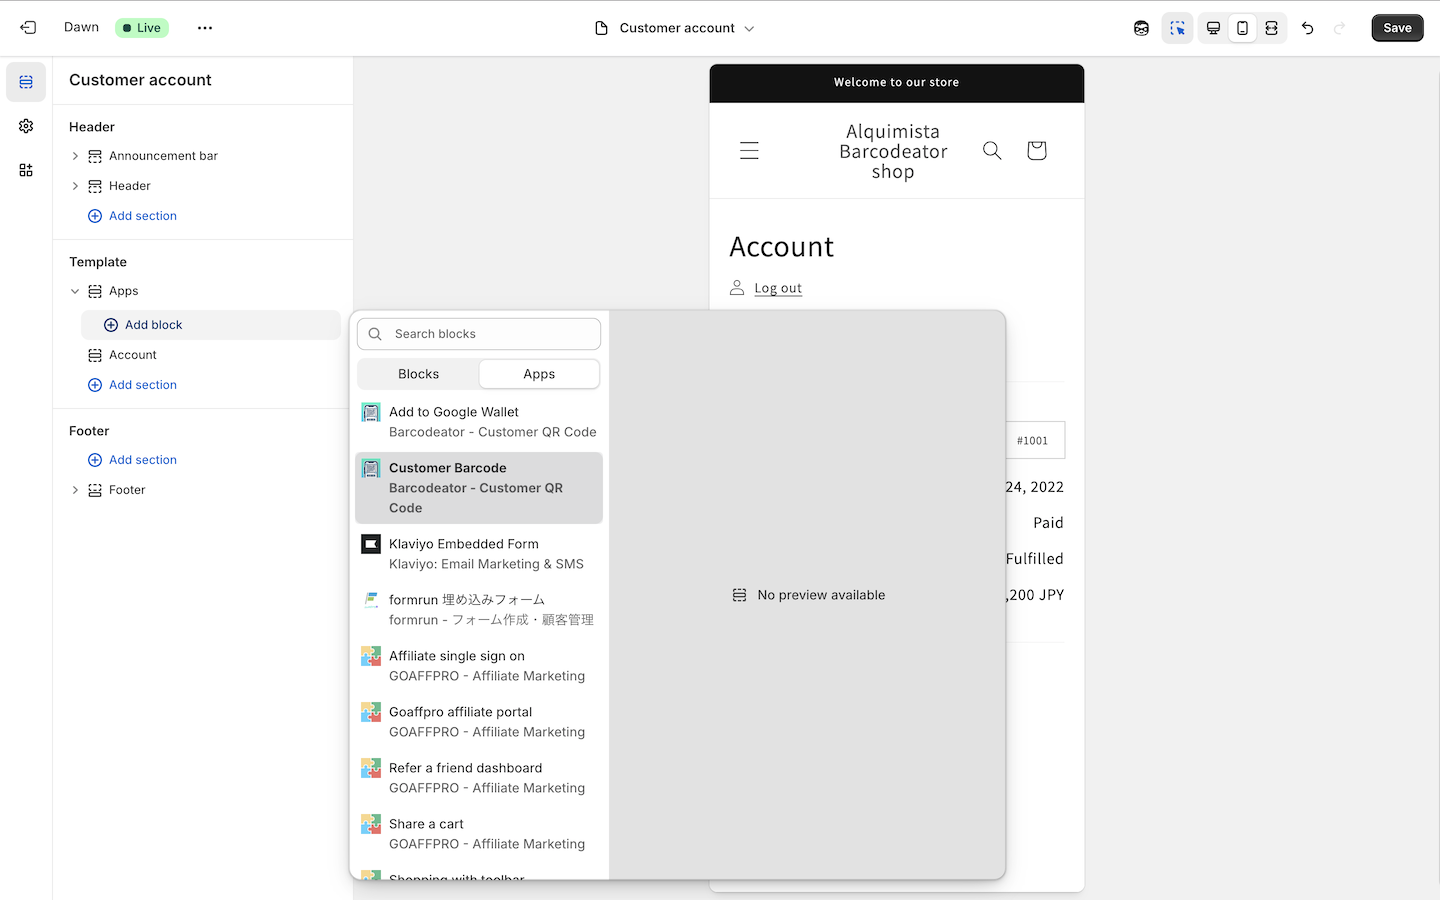Open the theme settings gear icon
The width and height of the screenshot is (1440, 900).
26,126
